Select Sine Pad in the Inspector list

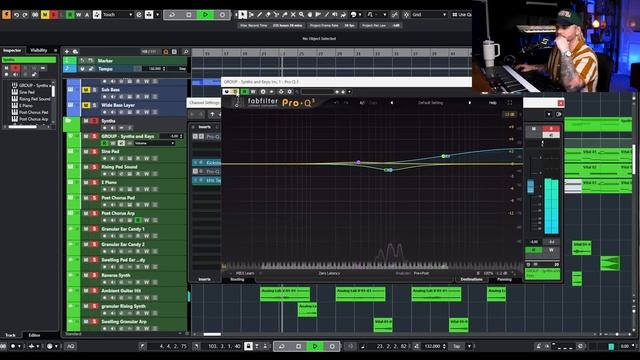click(x=27, y=92)
